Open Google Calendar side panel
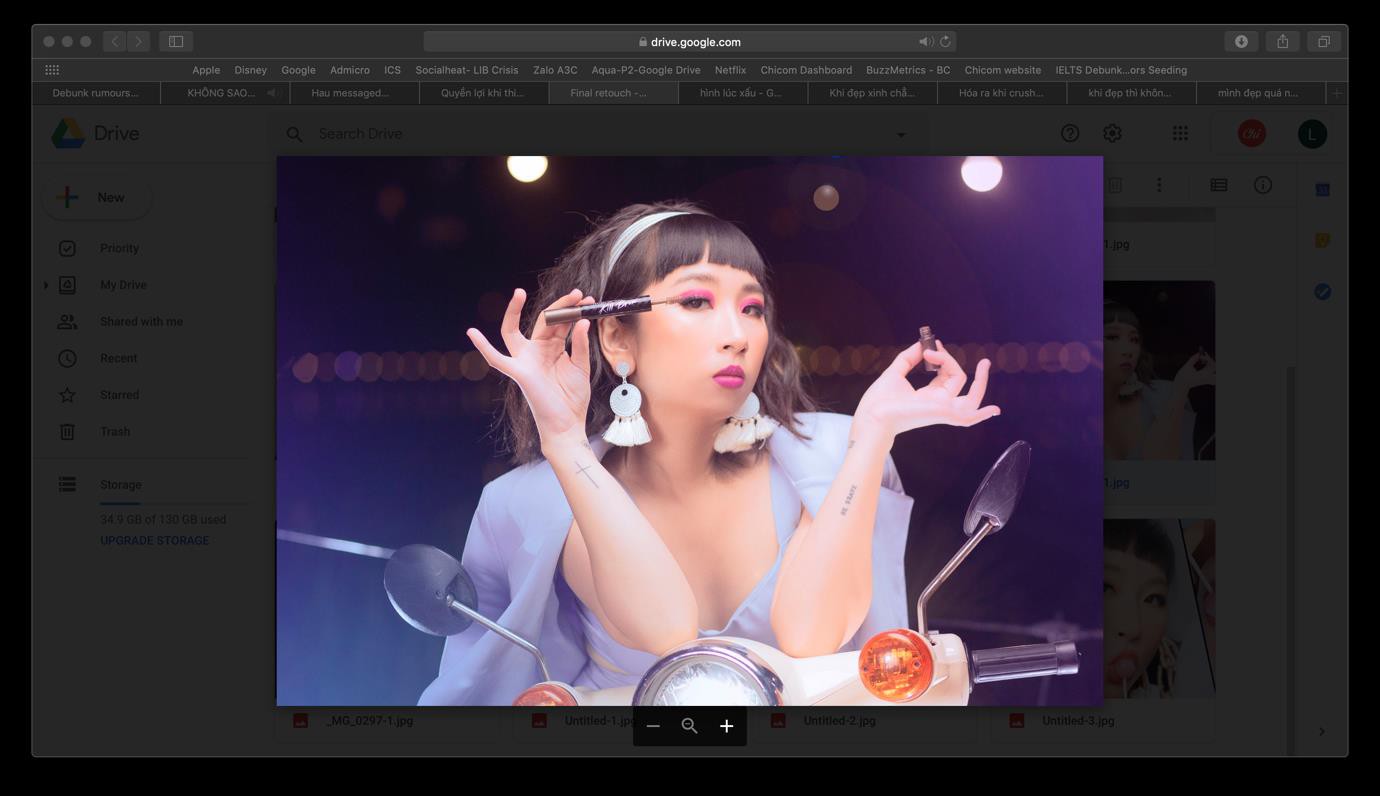Image resolution: width=1380 pixels, height=796 pixels. (x=1322, y=190)
